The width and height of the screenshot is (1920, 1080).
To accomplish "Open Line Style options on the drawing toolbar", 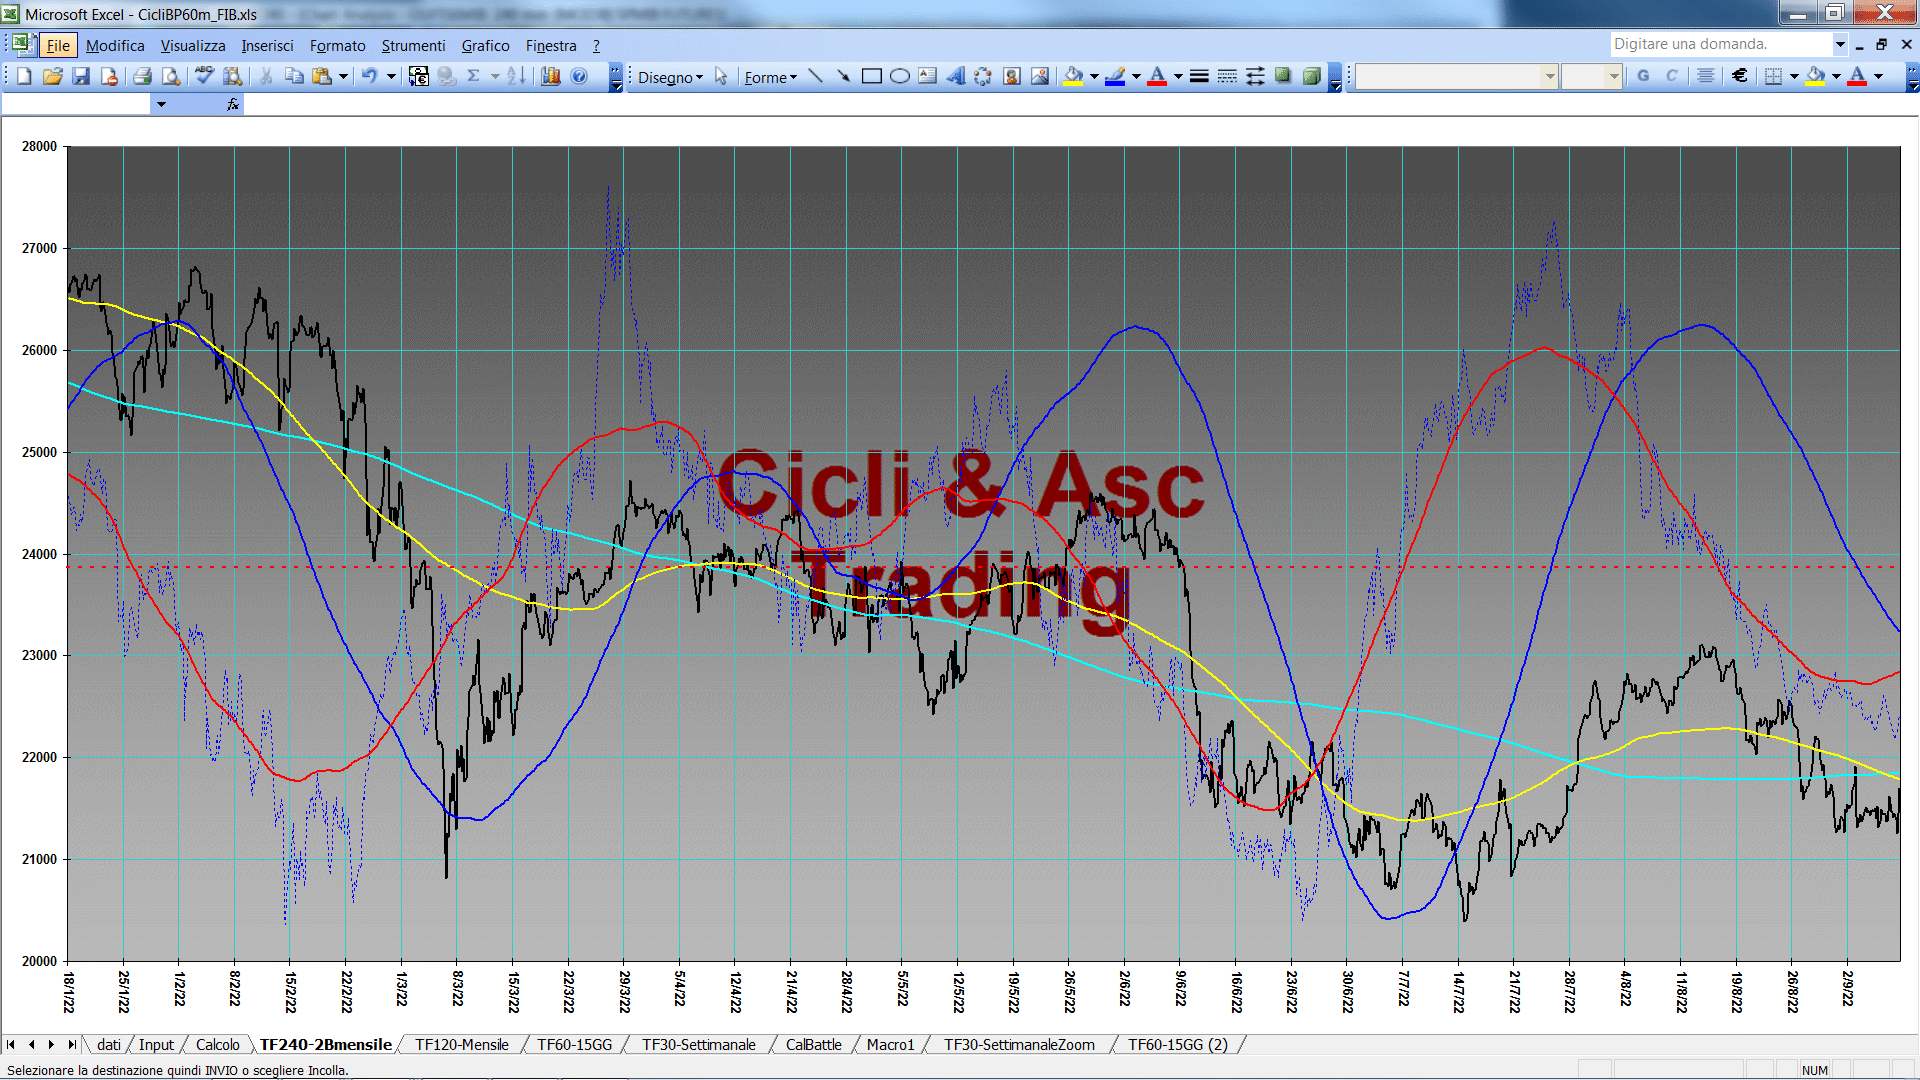I will pyautogui.click(x=1200, y=76).
